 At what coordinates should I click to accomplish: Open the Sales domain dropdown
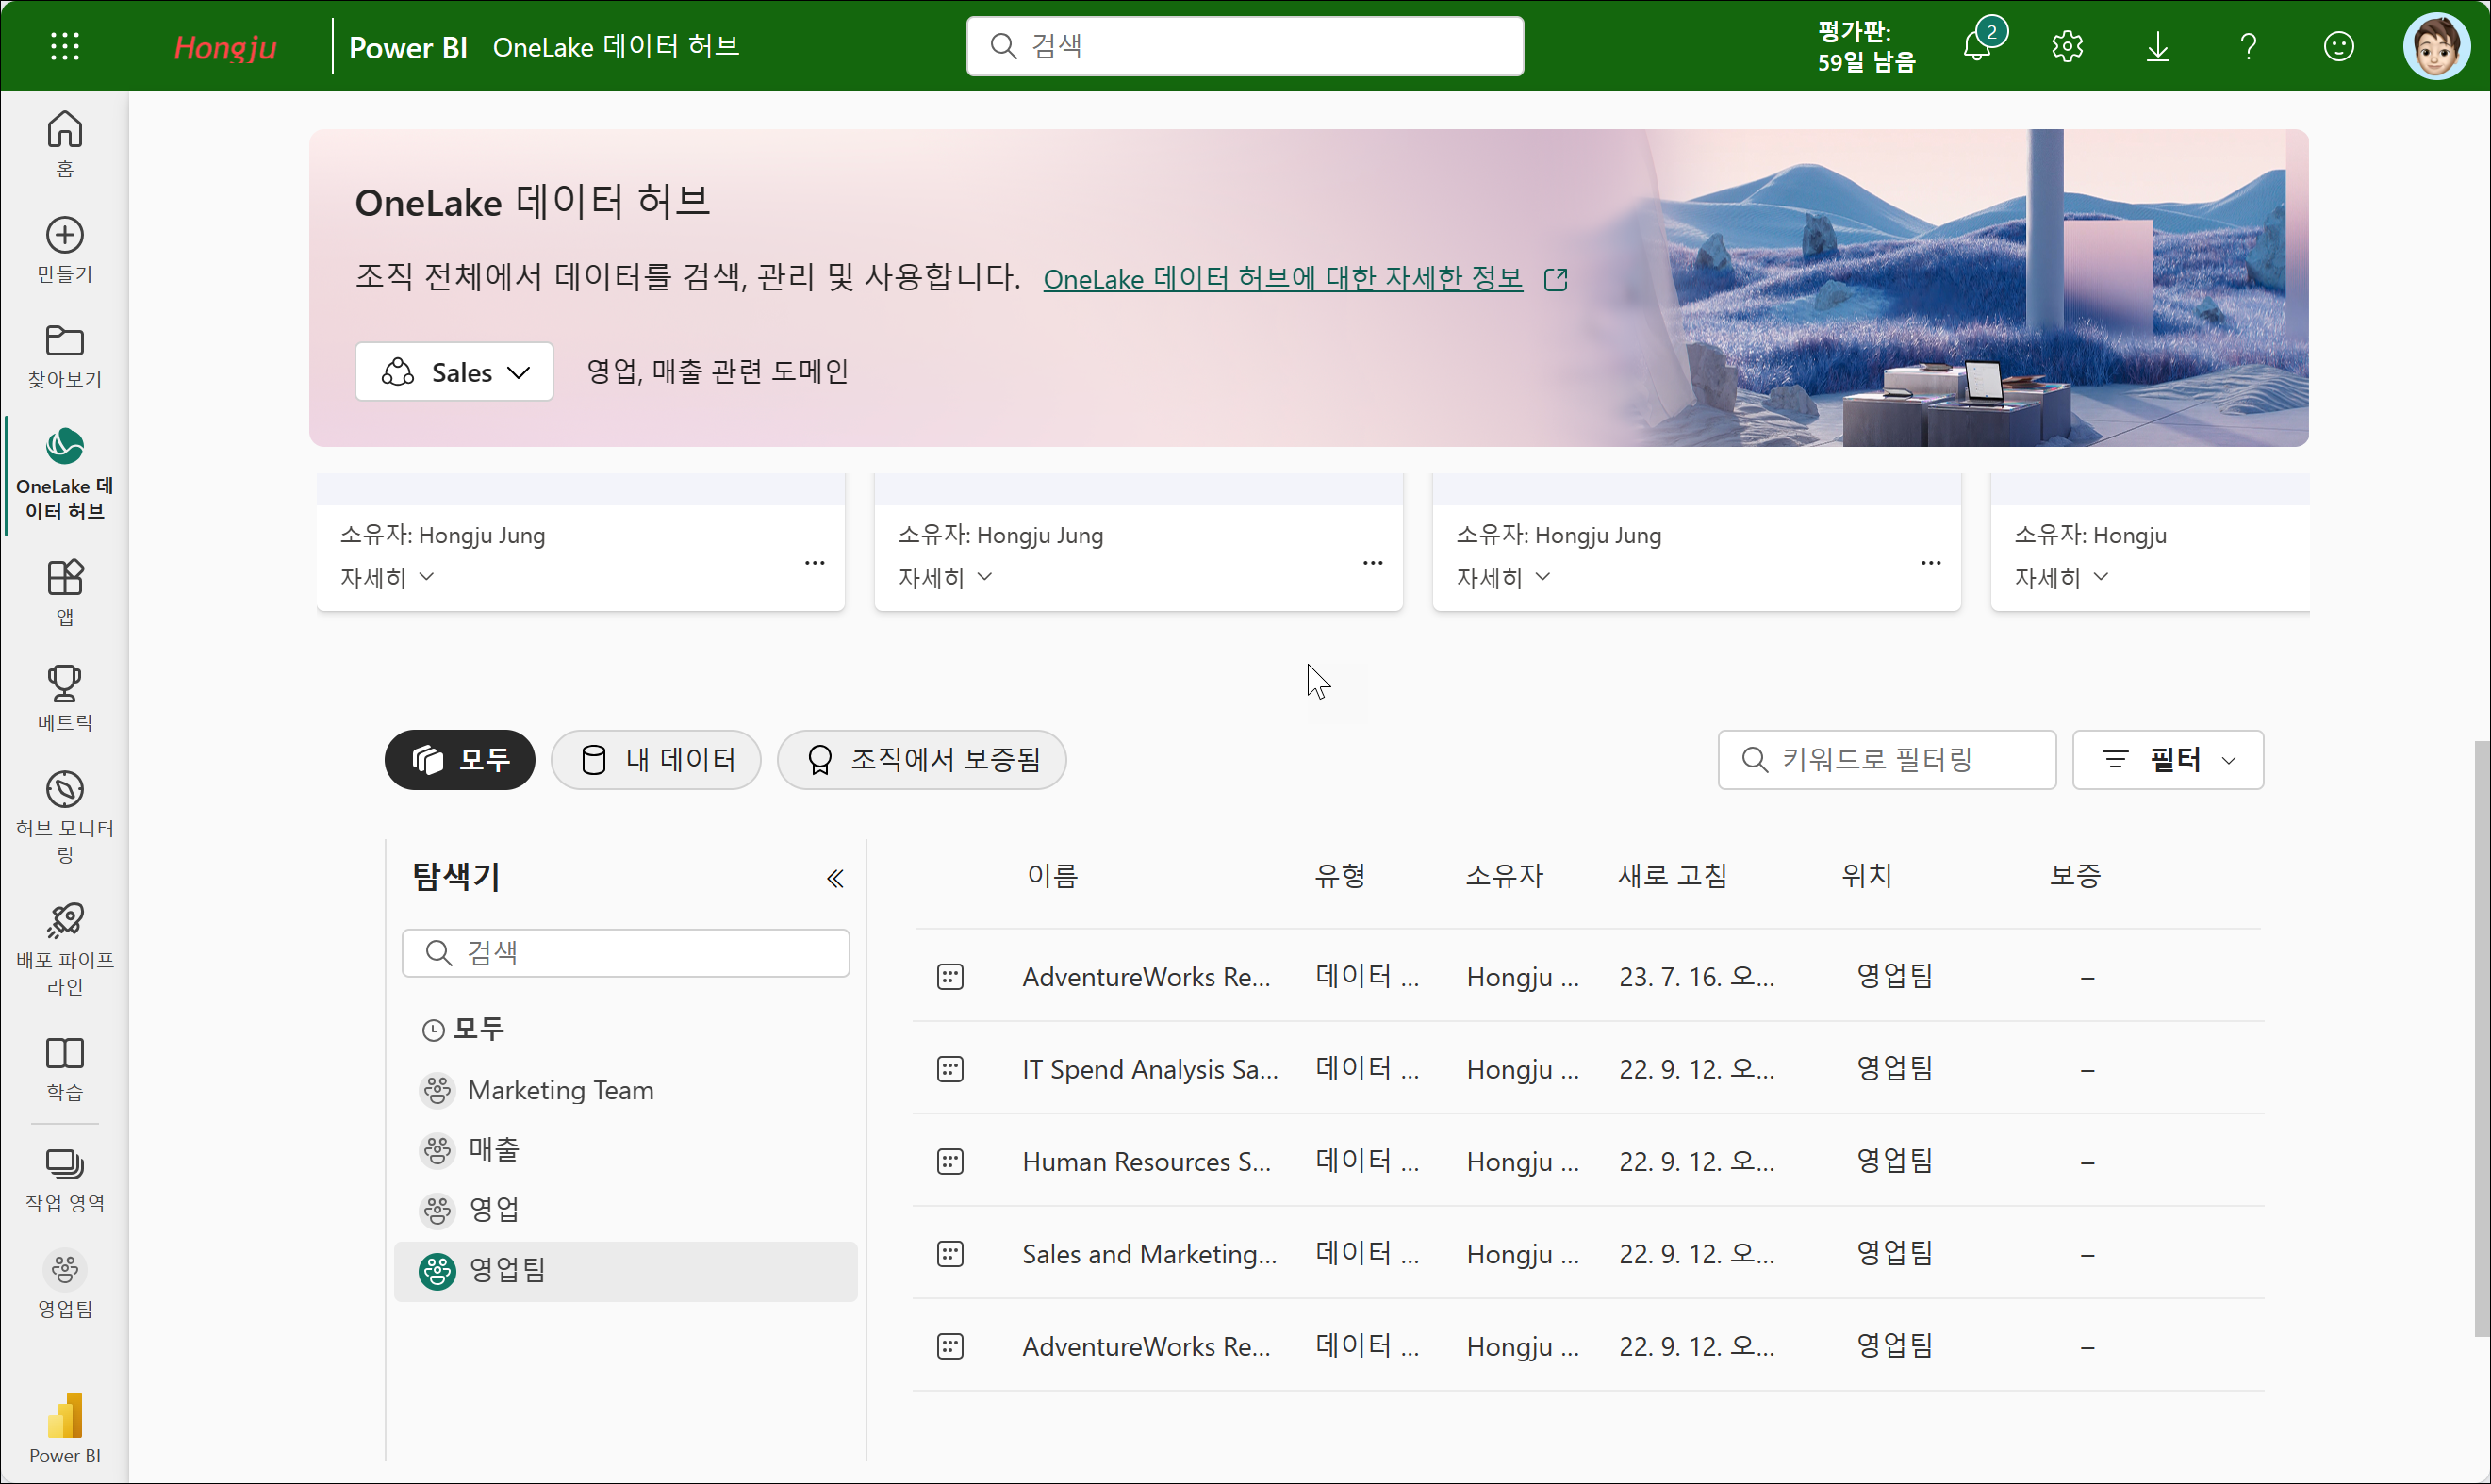click(454, 372)
